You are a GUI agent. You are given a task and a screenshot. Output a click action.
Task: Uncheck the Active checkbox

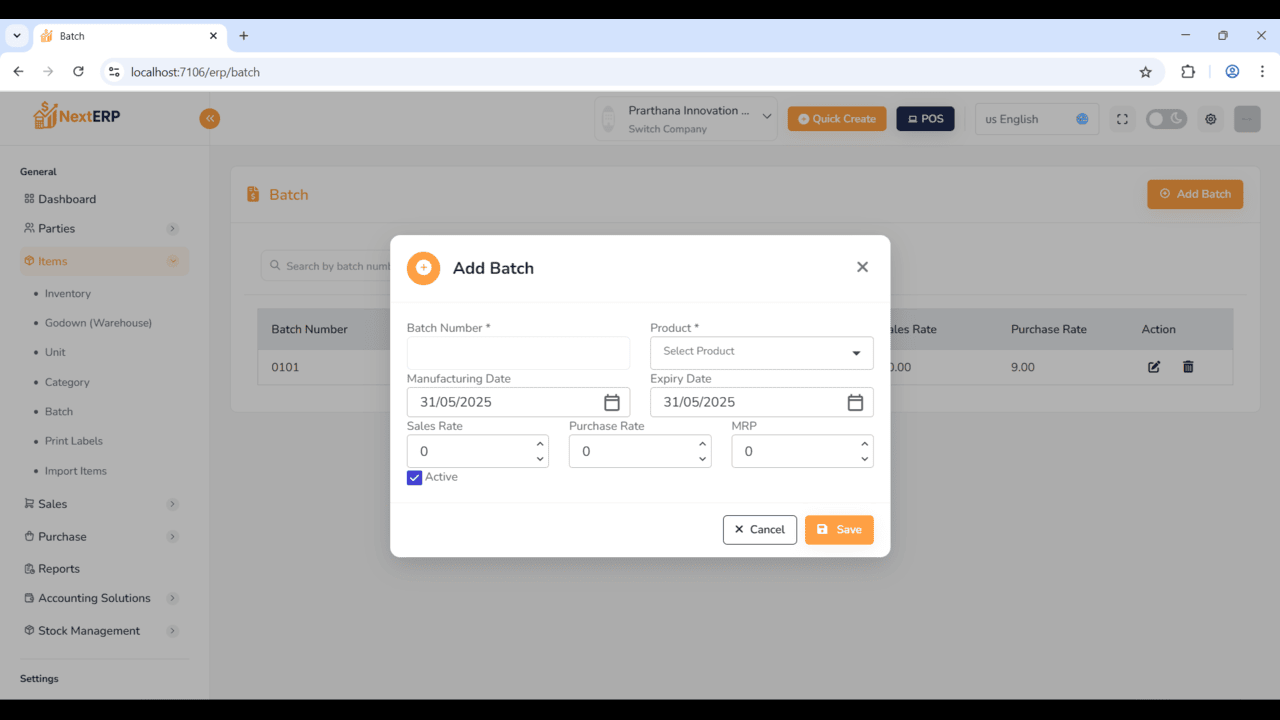(x=414, y=478)
